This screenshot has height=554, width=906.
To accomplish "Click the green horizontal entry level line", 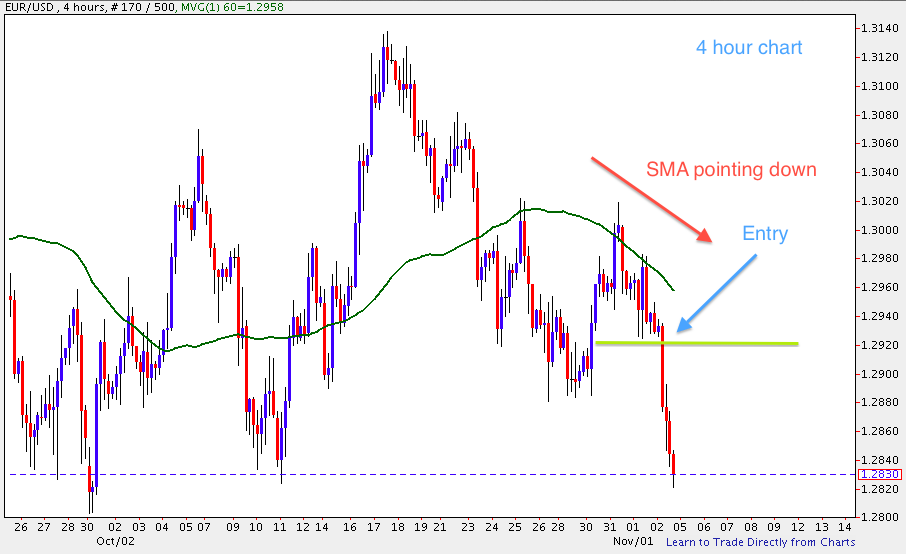I will click(x=697, y=344).
